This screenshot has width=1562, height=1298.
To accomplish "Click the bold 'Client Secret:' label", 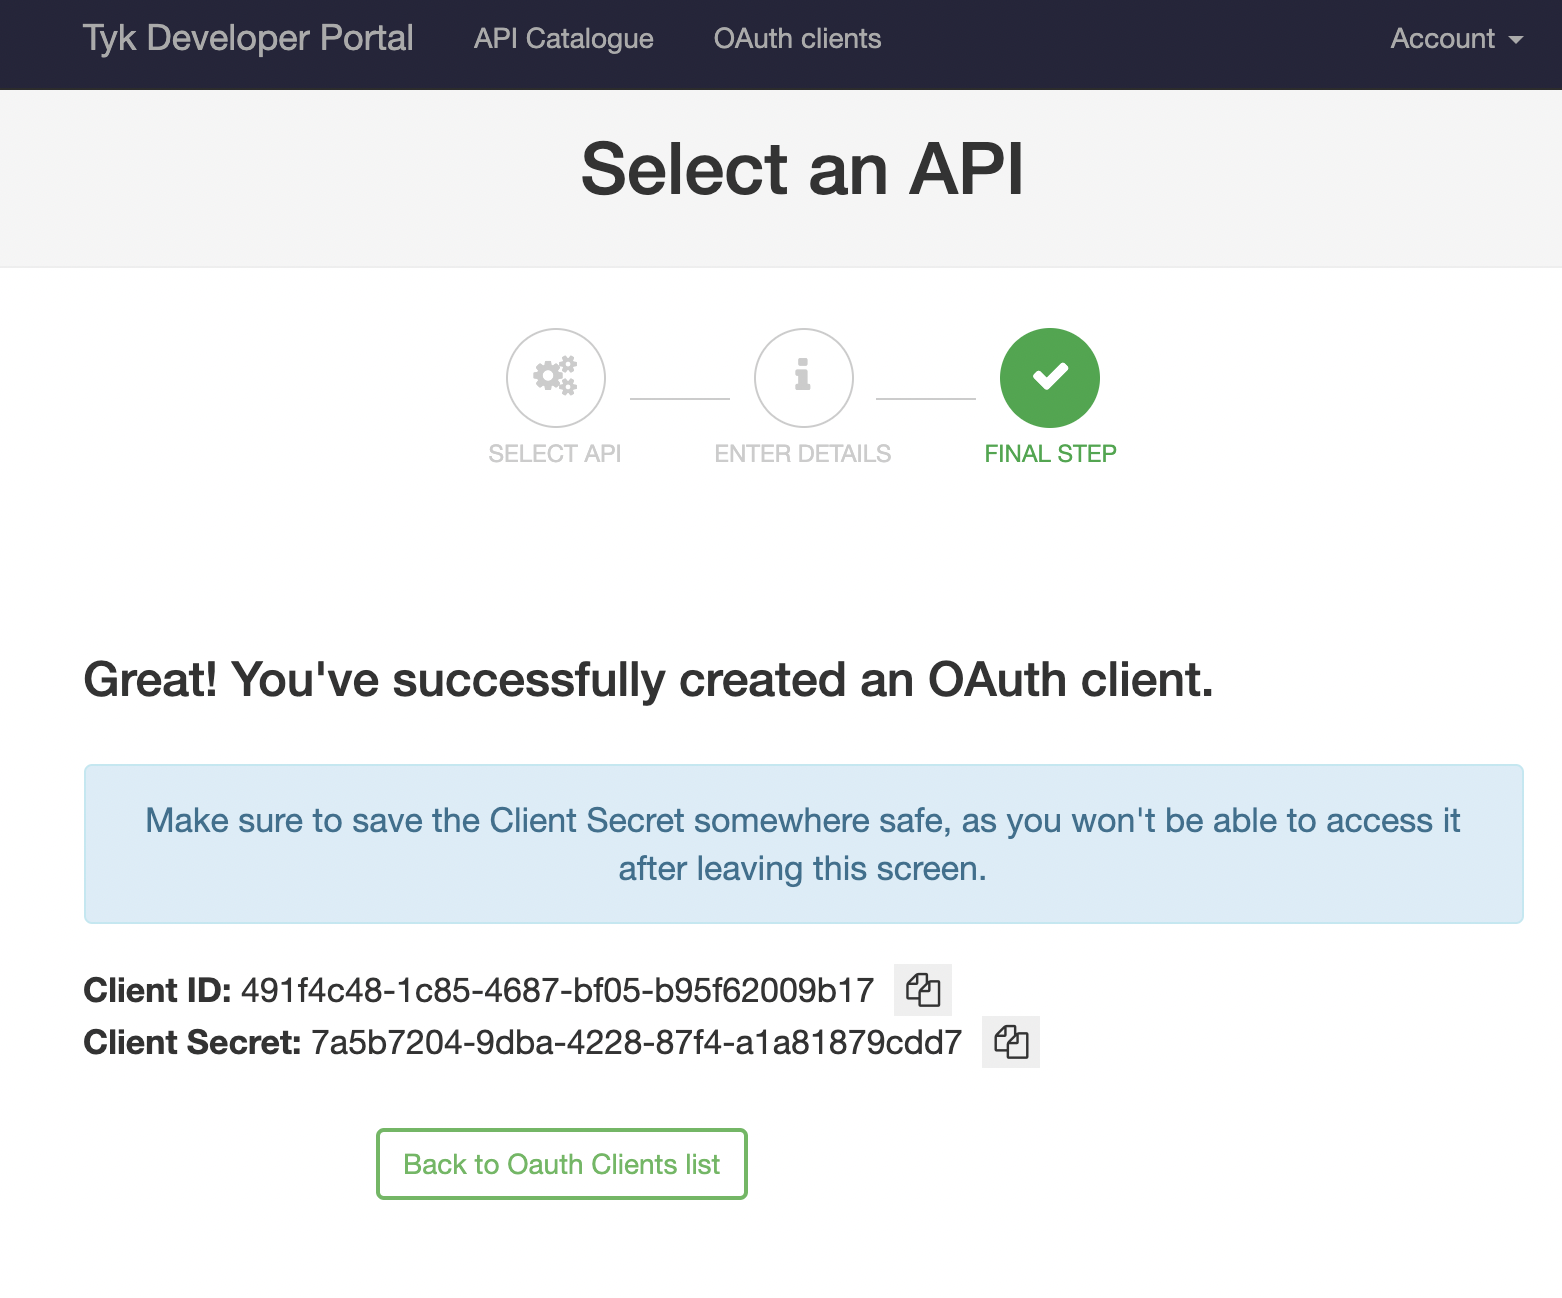I will point(192,1042).
